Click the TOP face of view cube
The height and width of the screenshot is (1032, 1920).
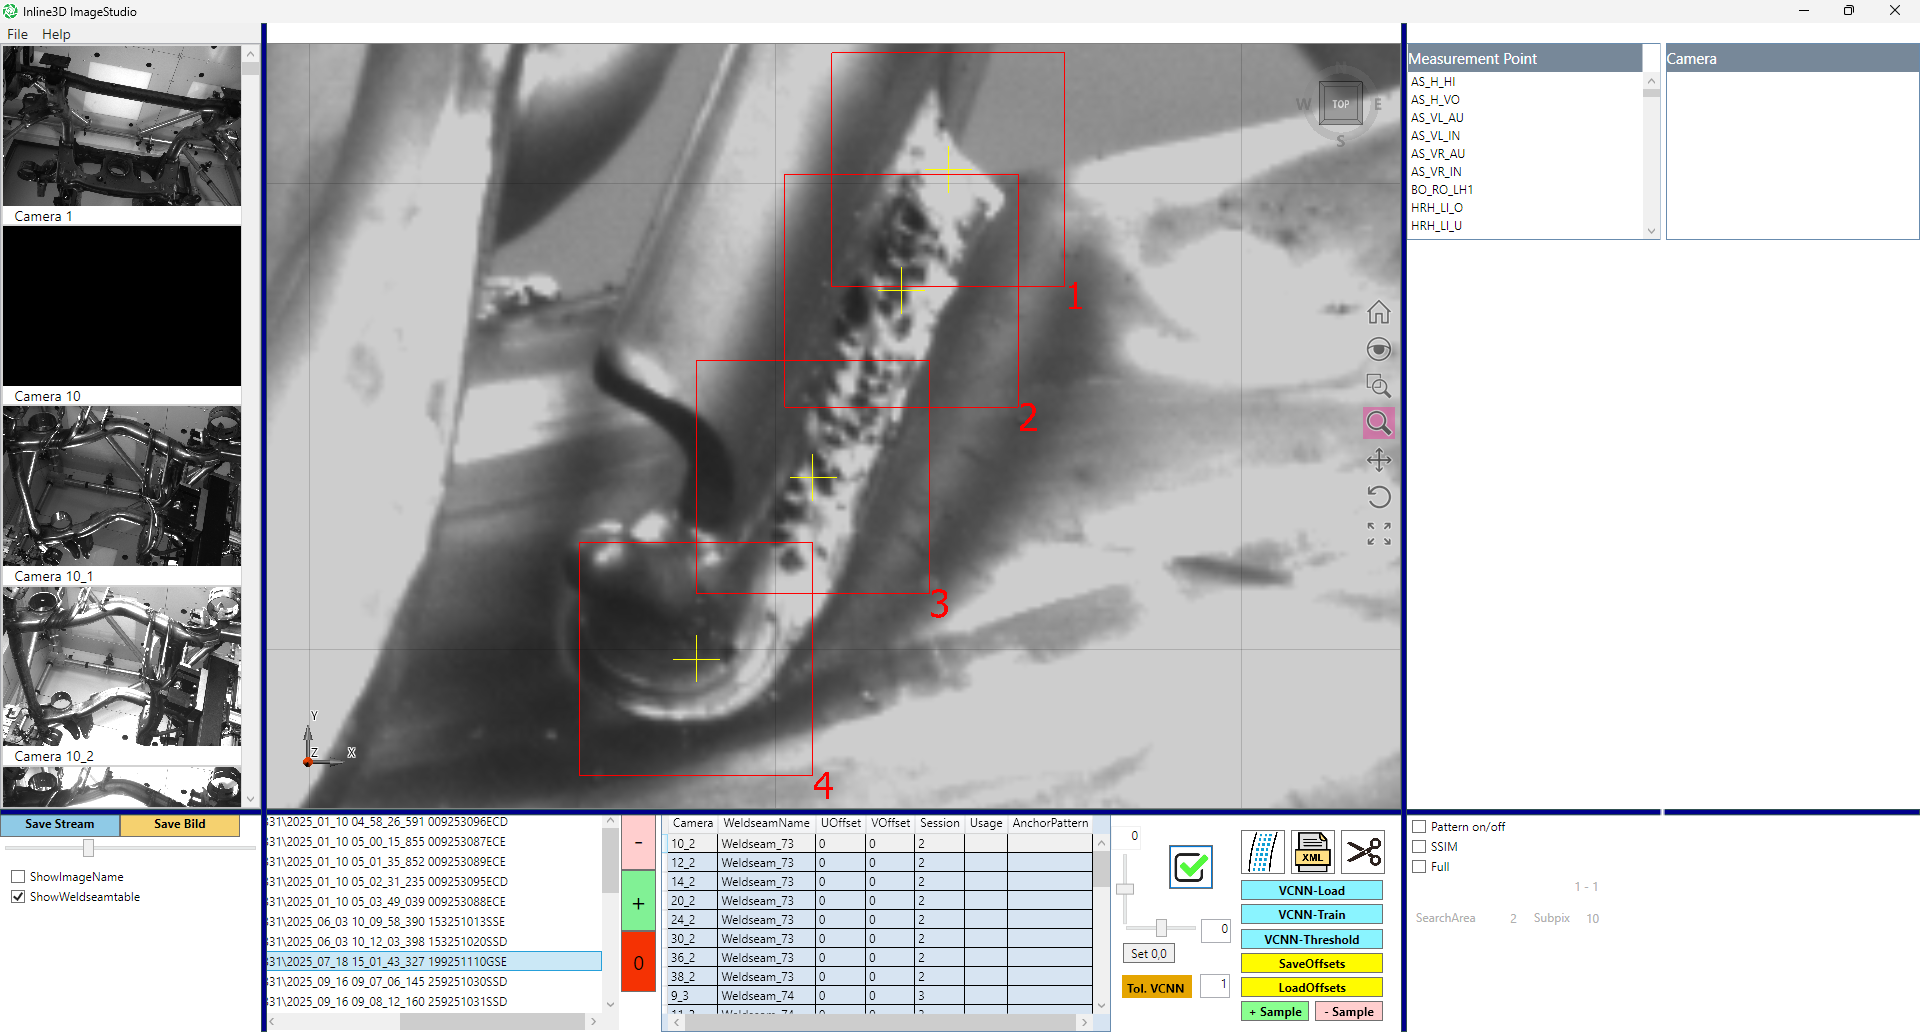(1340, 104)
